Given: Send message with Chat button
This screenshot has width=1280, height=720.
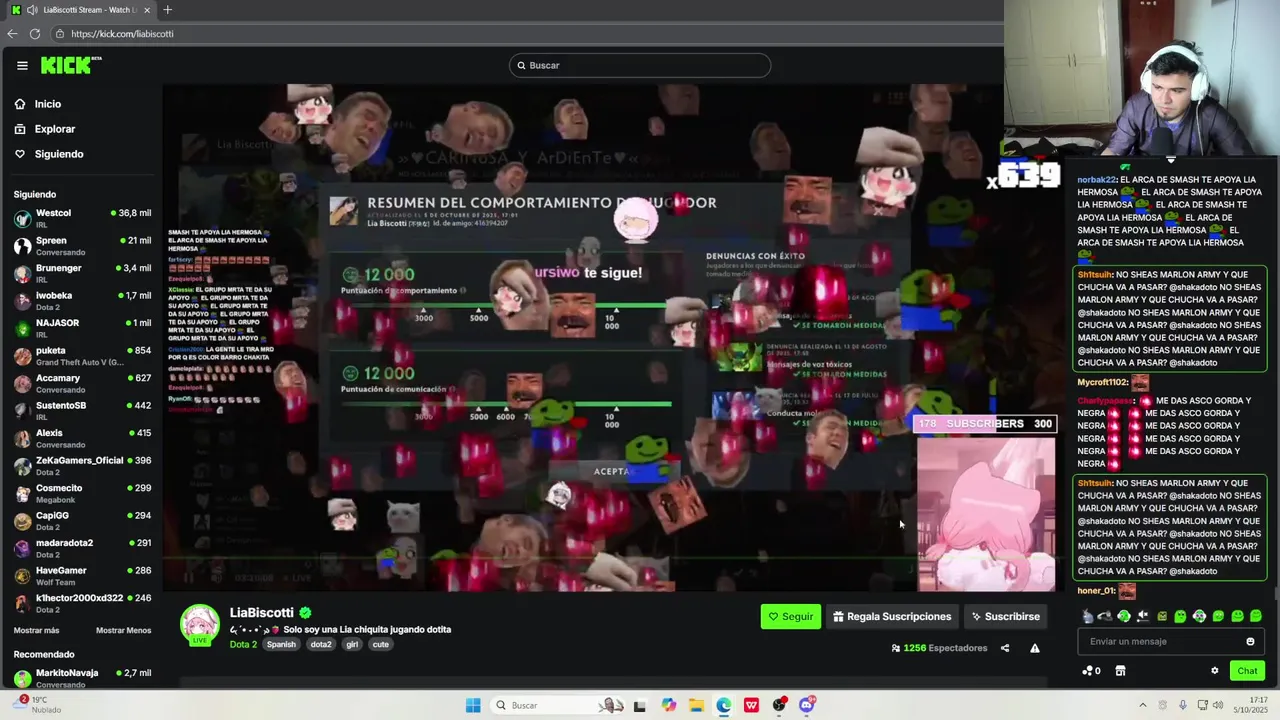Looking at the screenshot, I should (1248, 671).
